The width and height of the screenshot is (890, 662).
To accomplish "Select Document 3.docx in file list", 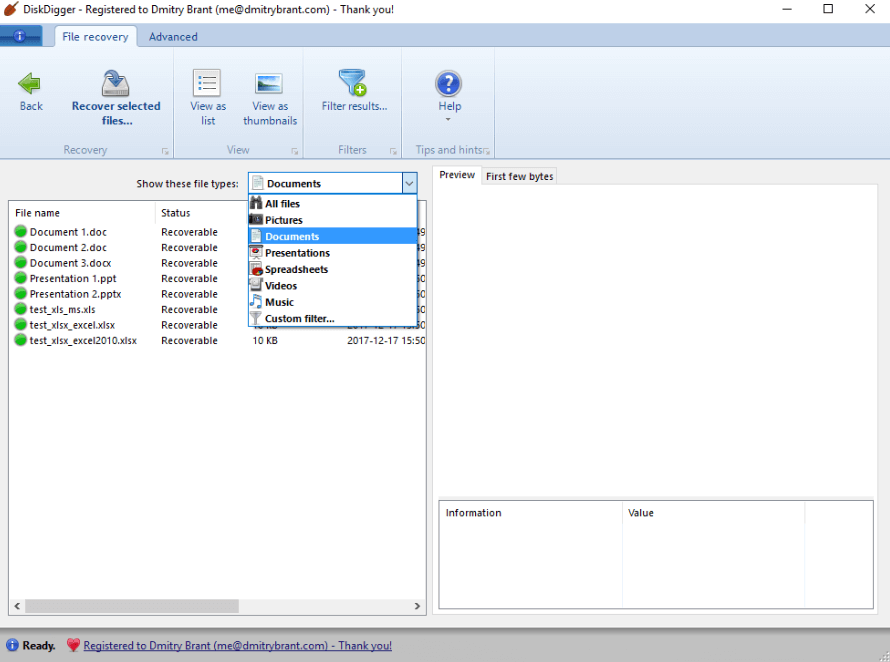I will 70,263.
